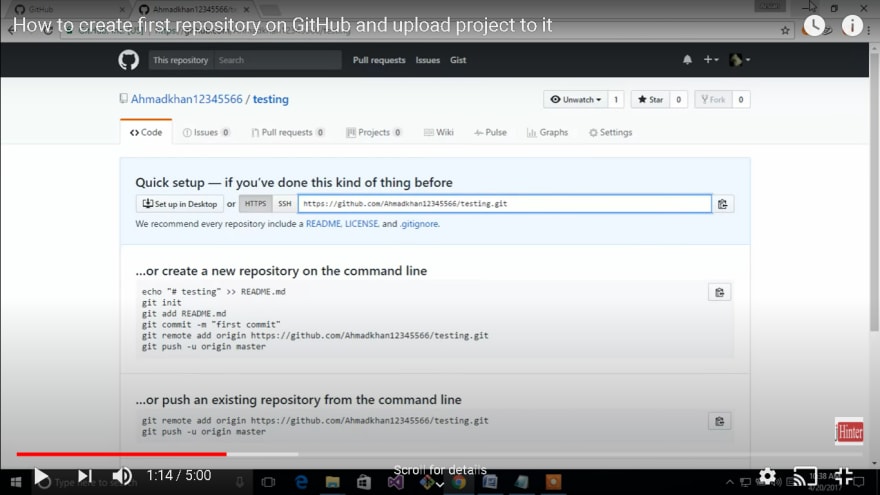Open the Wiki tab
The width and height of the screenshot is (880, 495).
tap(438, 132)
